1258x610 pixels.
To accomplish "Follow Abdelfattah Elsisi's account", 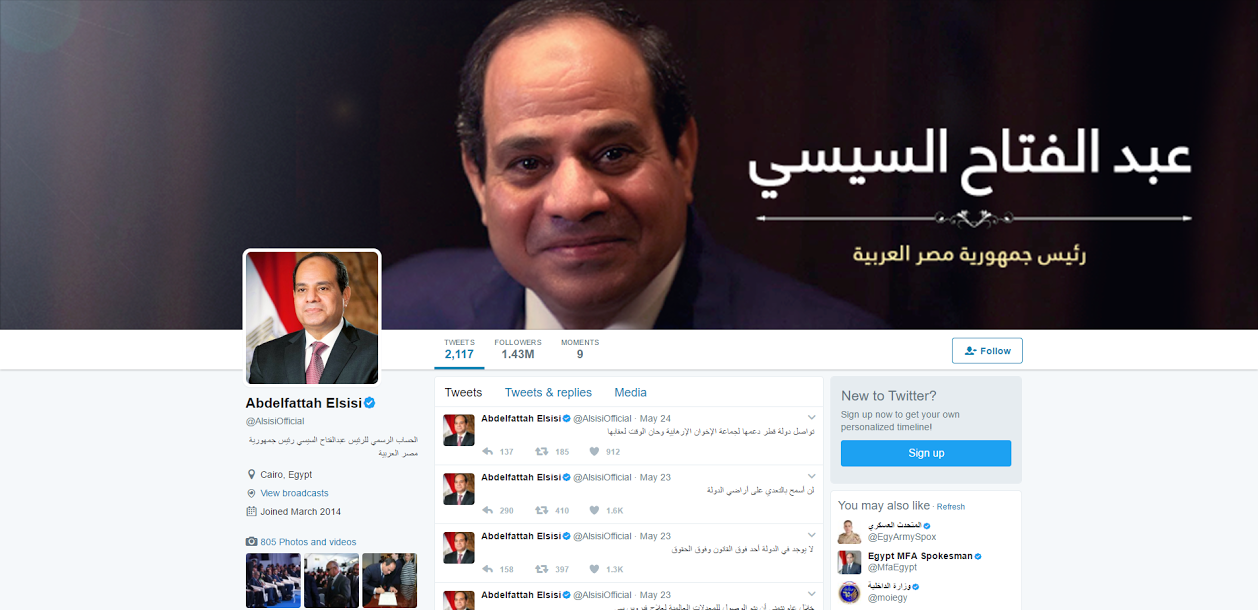I will [987, 351].
